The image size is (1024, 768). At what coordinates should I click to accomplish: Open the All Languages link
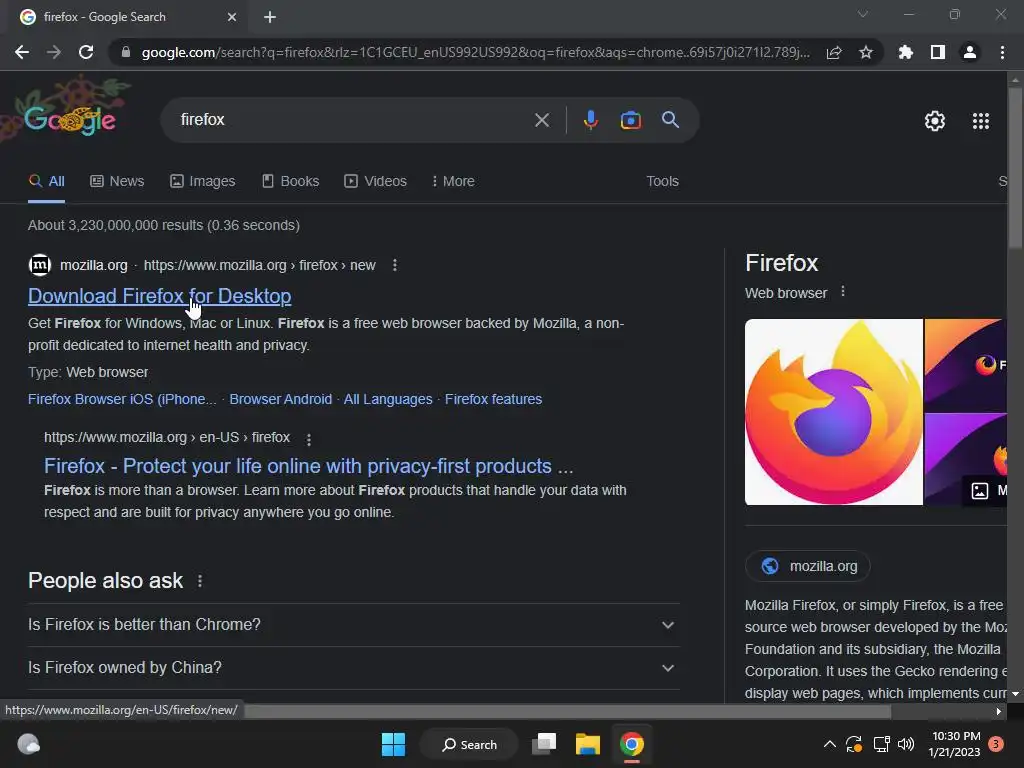point(388,399)
